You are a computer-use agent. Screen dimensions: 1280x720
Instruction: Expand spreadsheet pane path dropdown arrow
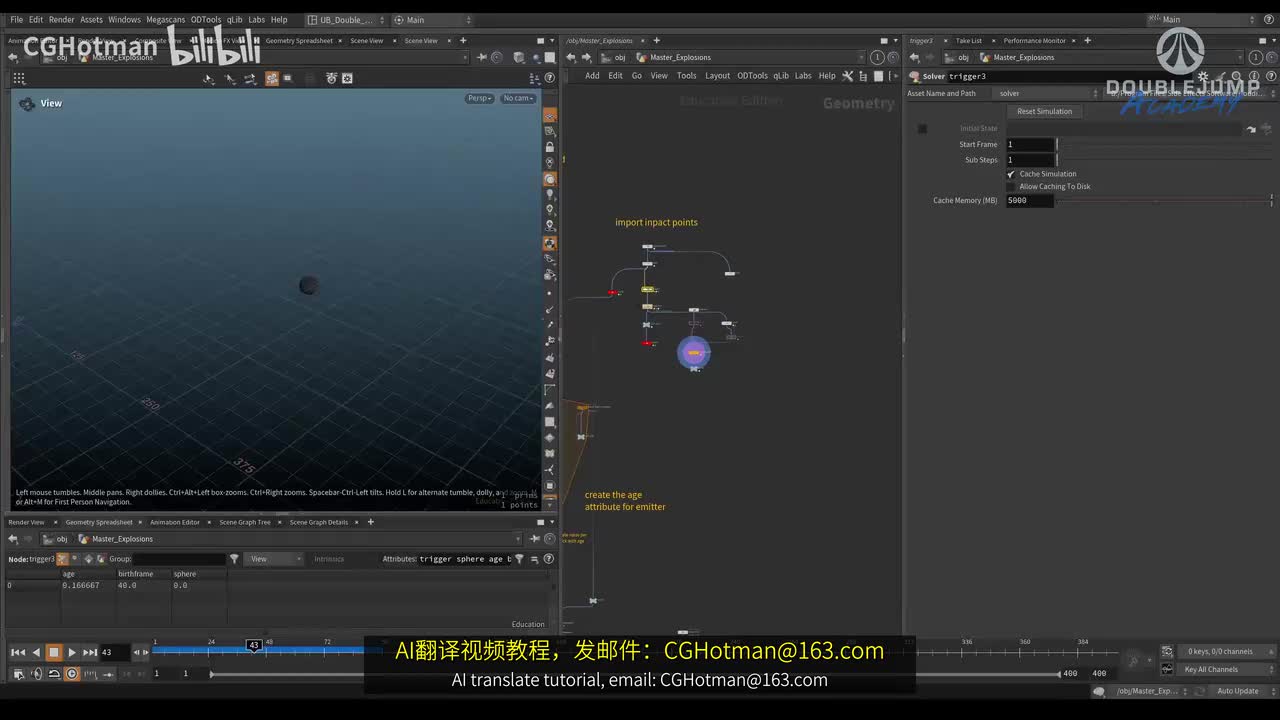(518, 539)
